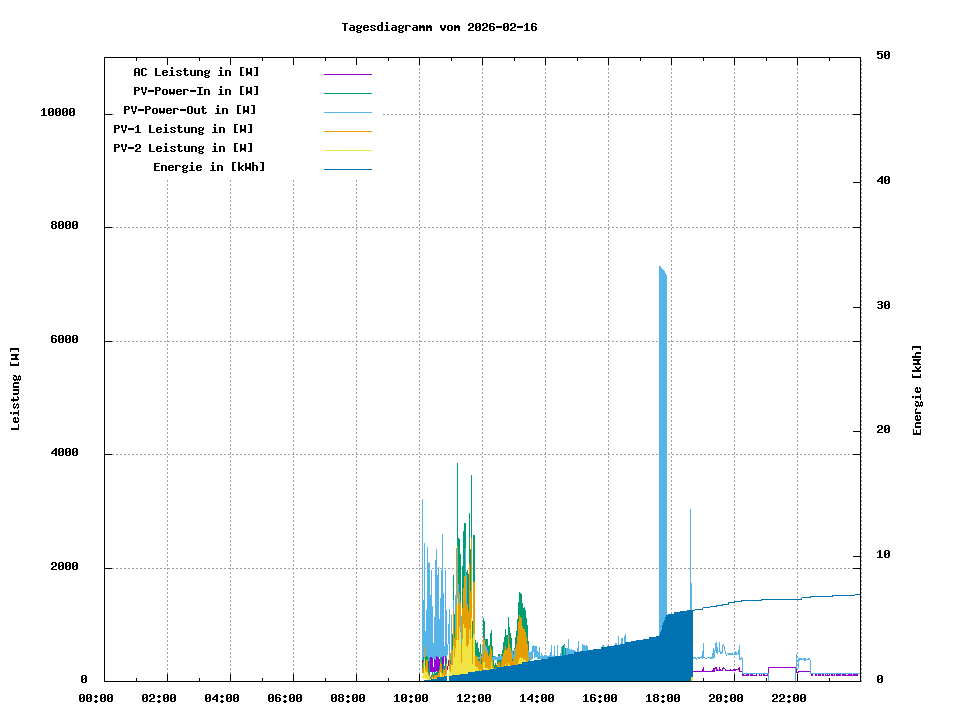The height and width of the screenshot is (720, 960).
Task: Click the 12:00 label on the time axis
Action: pyautogui.click(x=474, y=698)
